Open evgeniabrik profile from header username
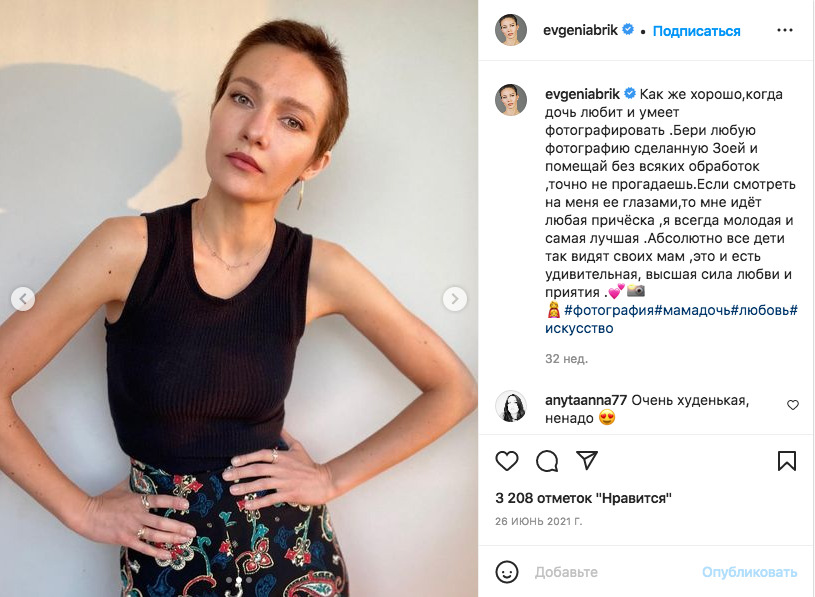The width and height of the screenshot is (815, 597). coord(580,31)
